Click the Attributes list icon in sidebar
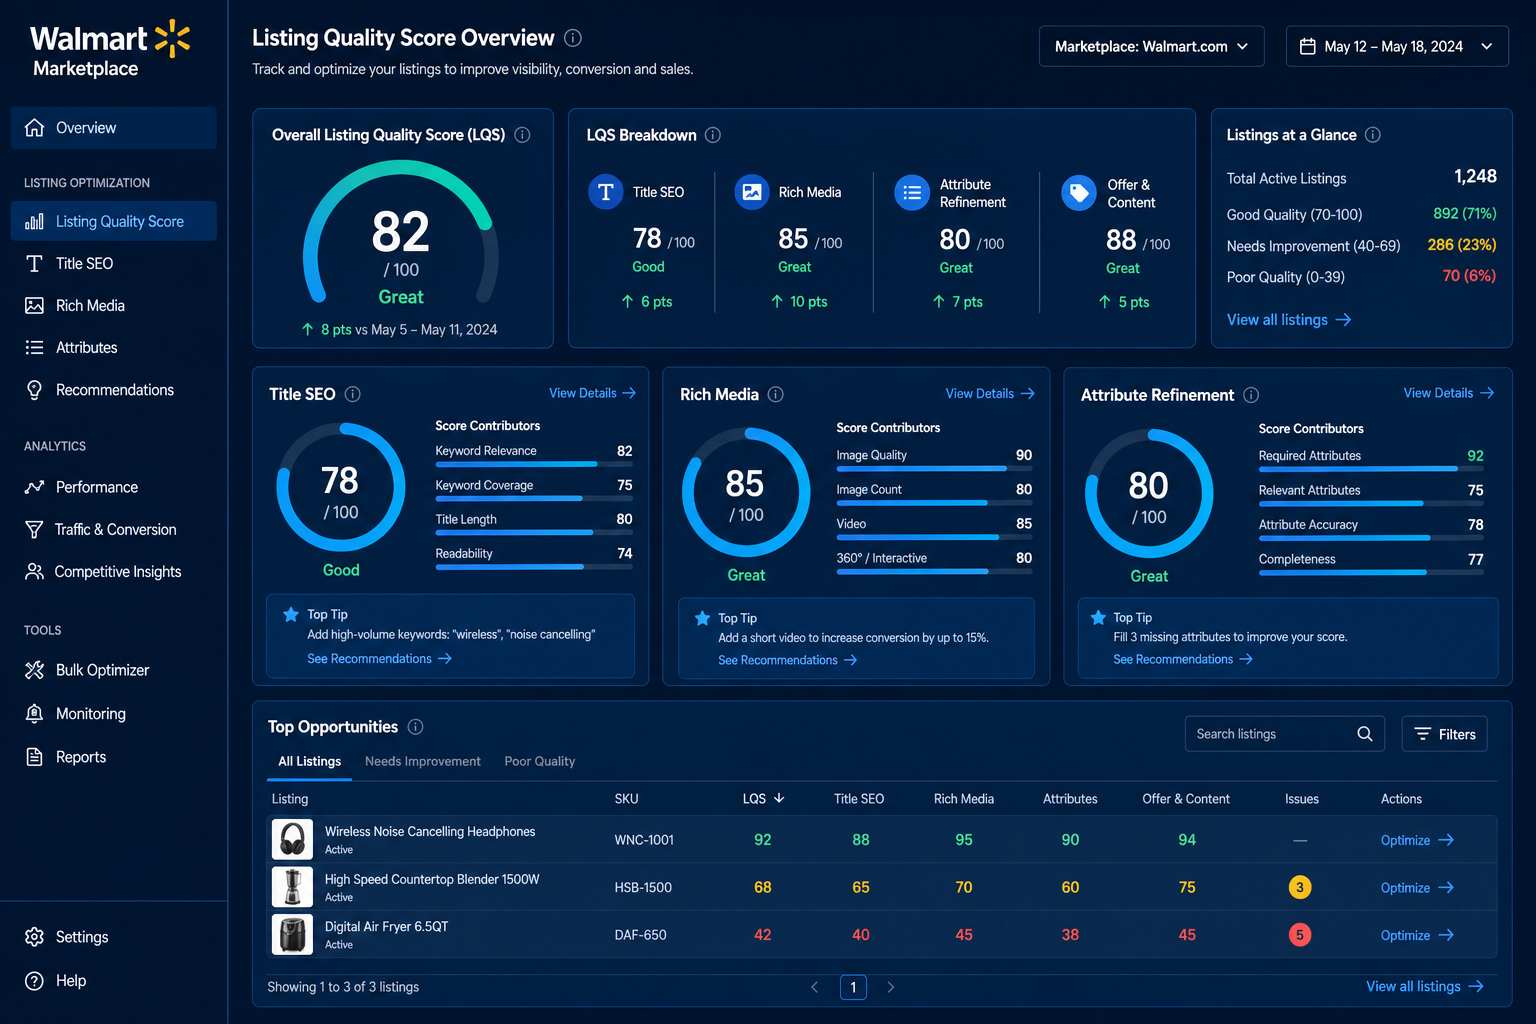The image size is (1536, 1024). (x=34, y=348)
